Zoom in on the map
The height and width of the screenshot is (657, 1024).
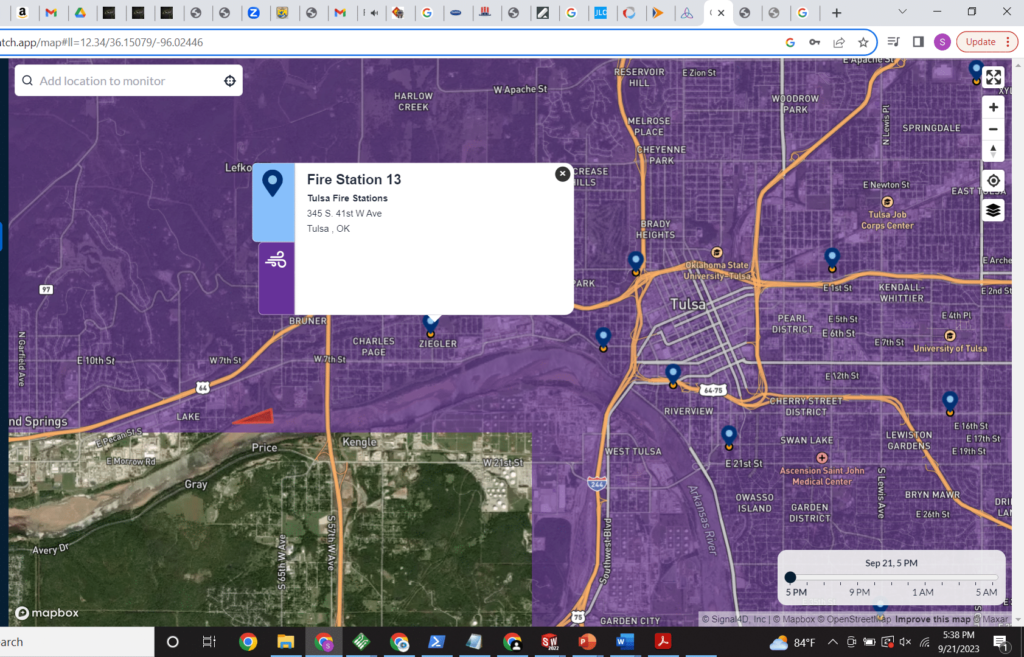[993, 107]
